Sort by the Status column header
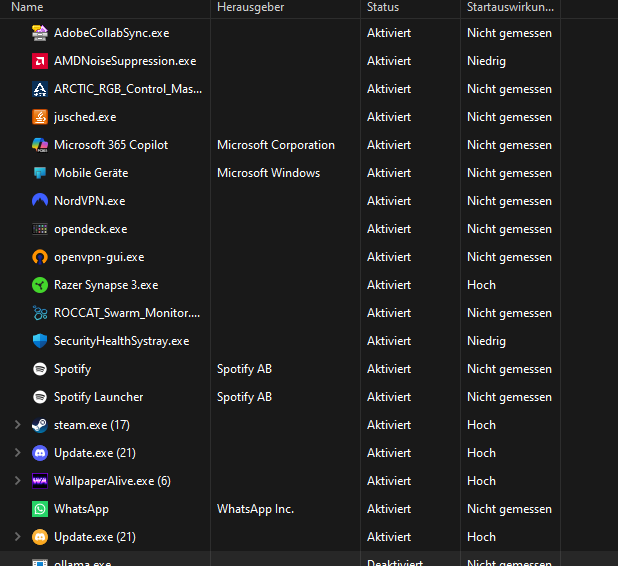This screenshot has width=618, height=566. tap(383, 7)
